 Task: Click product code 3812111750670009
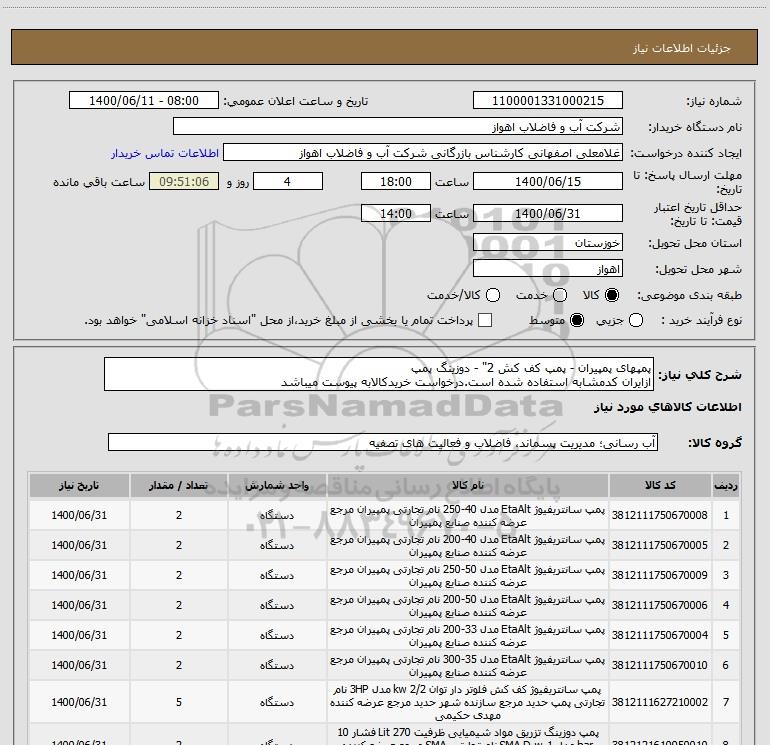pyautogui.click(x=660, y=575)
